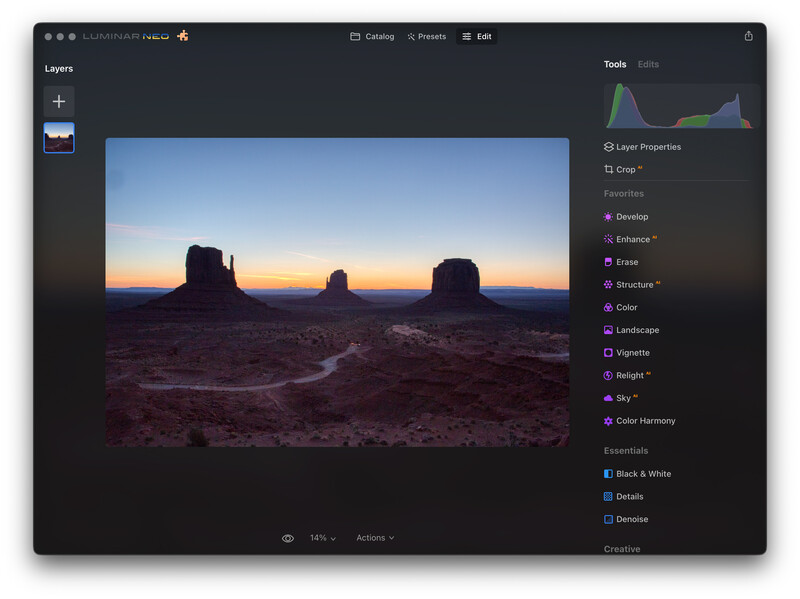Click the Layer Properties stack icon
800x599 pixels.
pyautogui.click(x=608, y=147)
